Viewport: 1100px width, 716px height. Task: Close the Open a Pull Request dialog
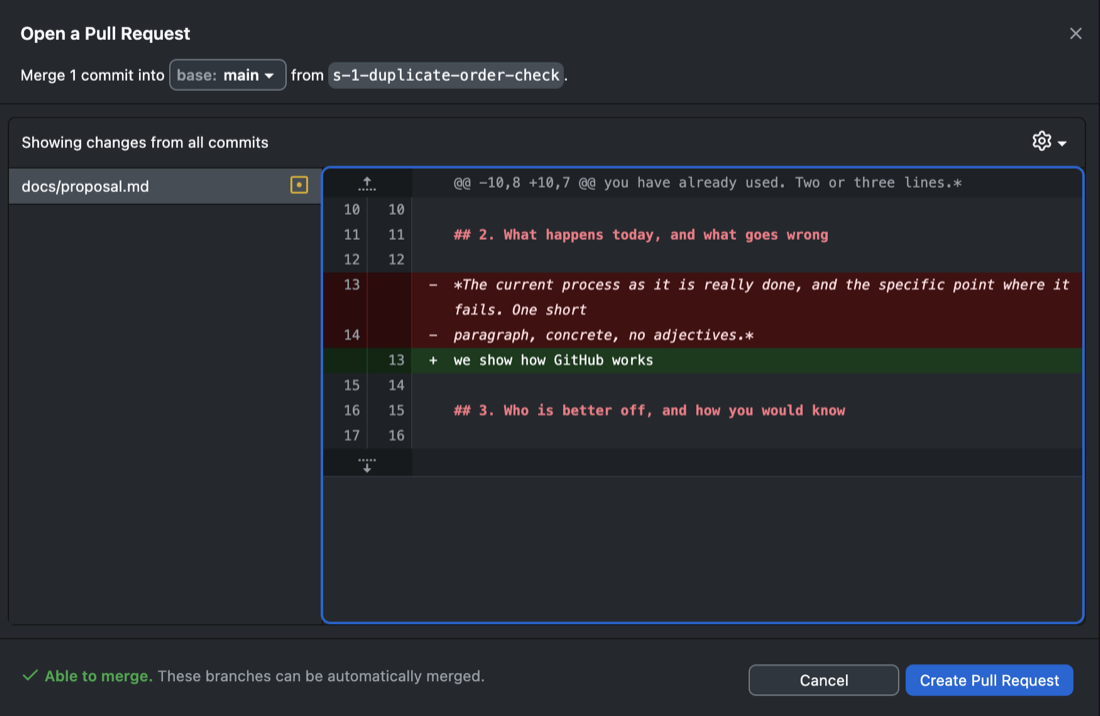1075,34
